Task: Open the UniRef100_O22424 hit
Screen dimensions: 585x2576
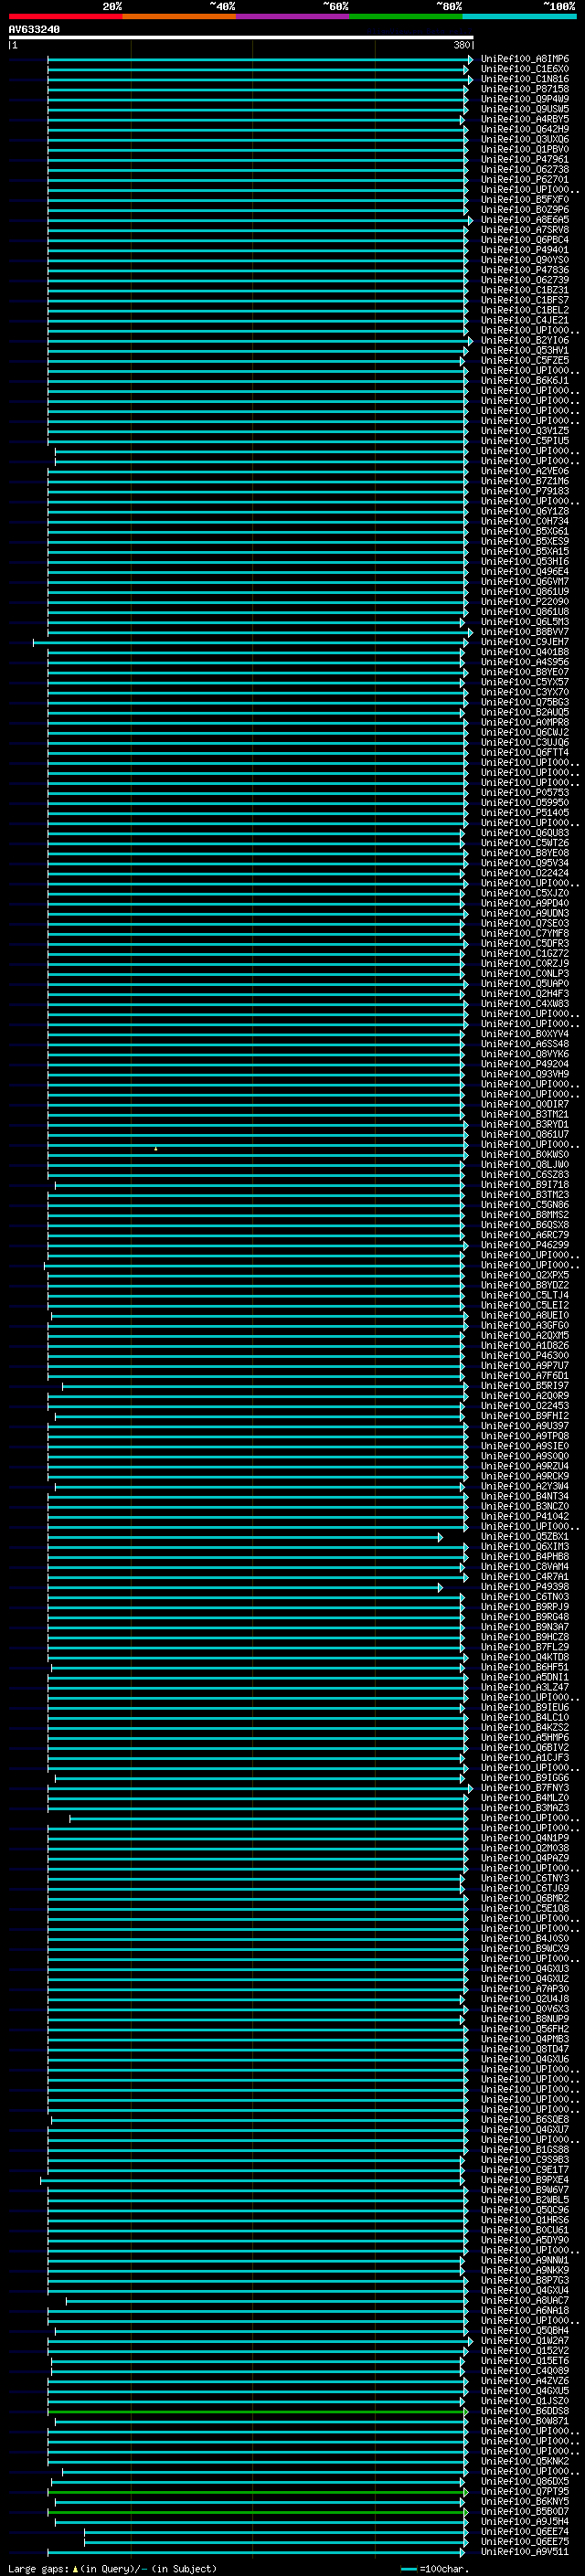Action: pyautogui.click(x=524, y=873)
